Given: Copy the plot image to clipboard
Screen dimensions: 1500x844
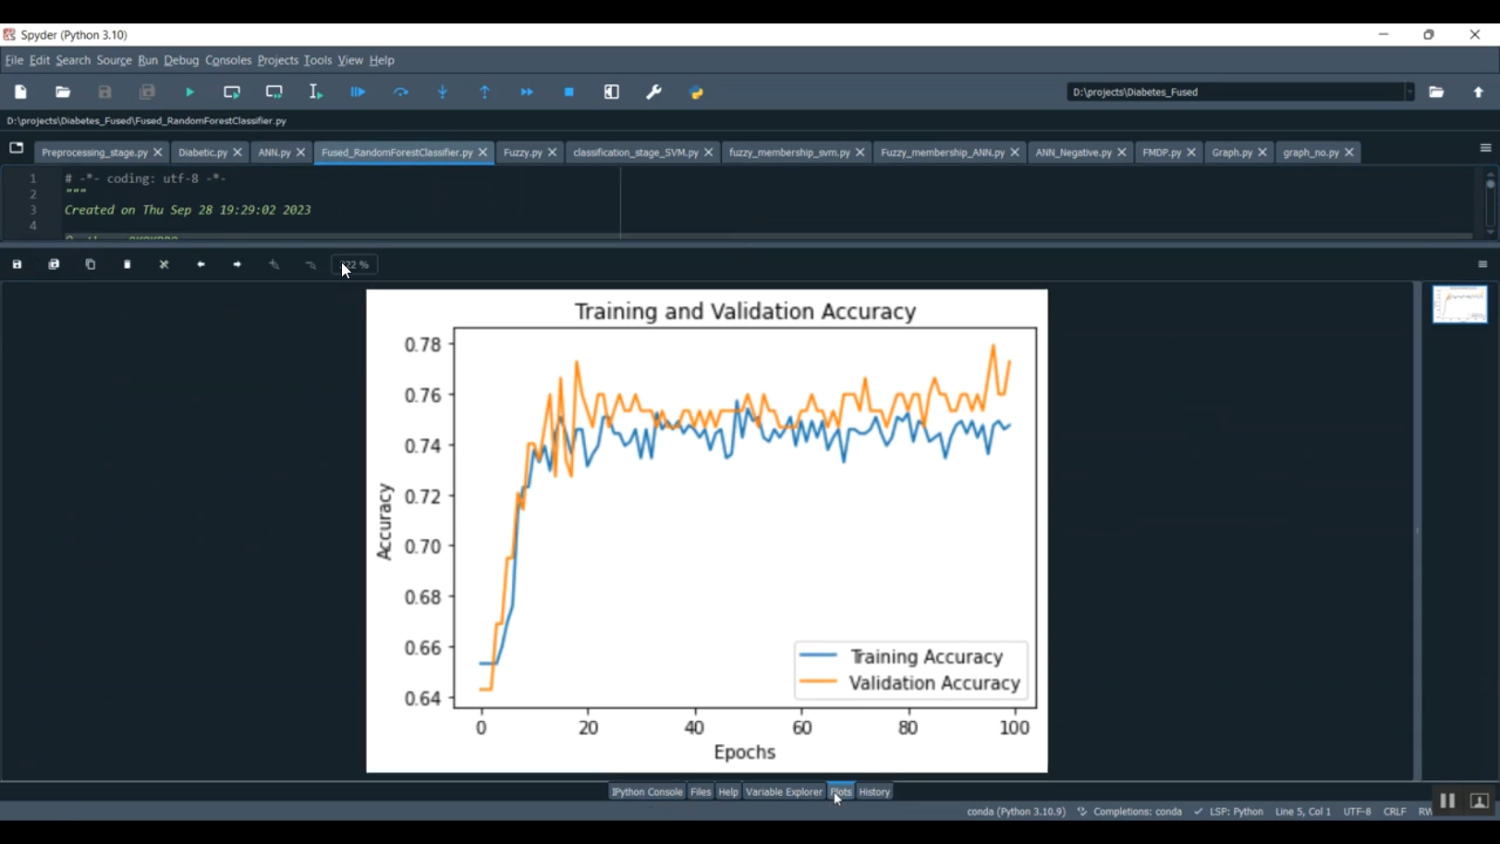Looking at the screenshot, I should click(91, 265).
